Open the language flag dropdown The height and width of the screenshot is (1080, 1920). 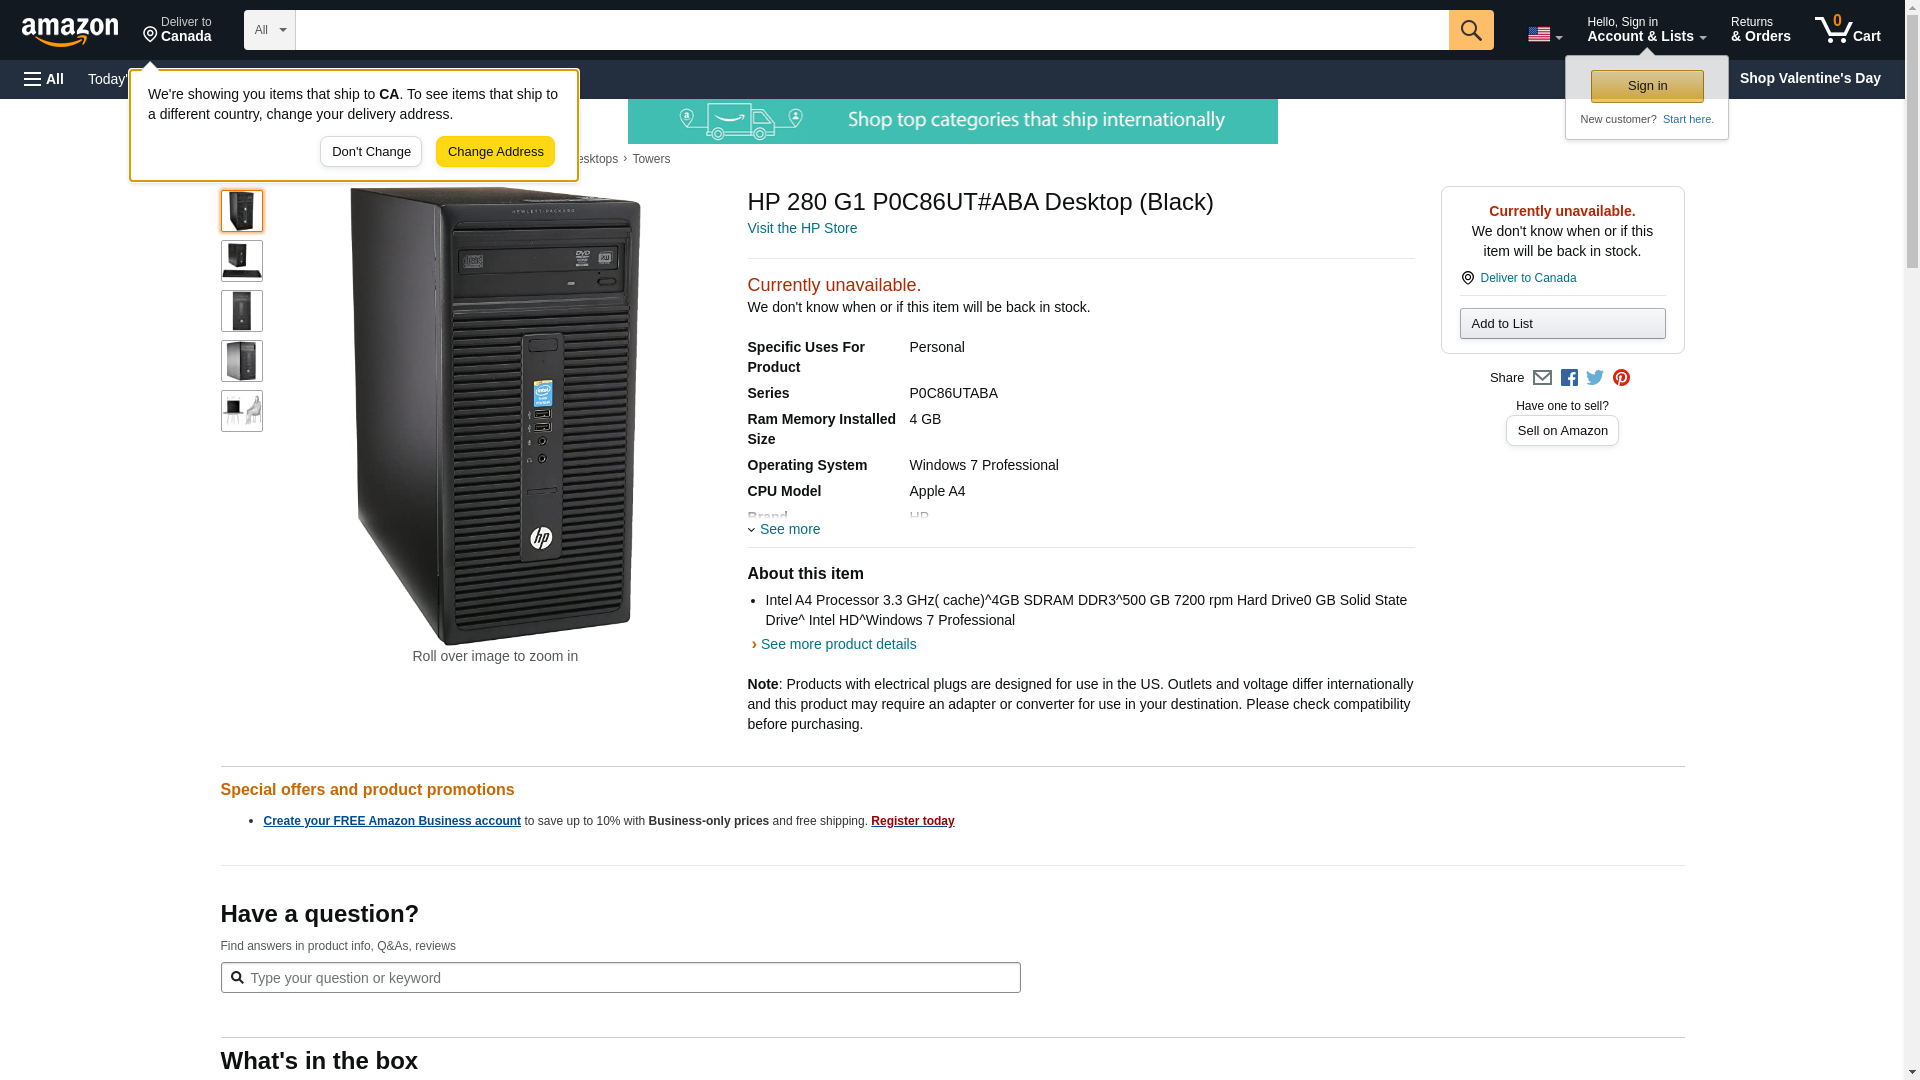(1544, 35)
